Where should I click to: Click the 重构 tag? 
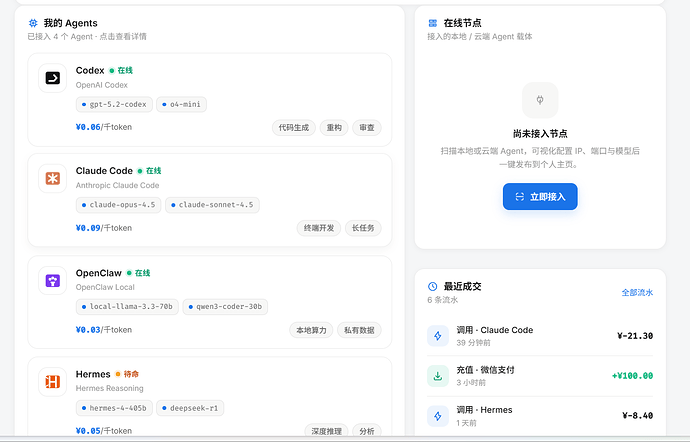tap(334, 128)
